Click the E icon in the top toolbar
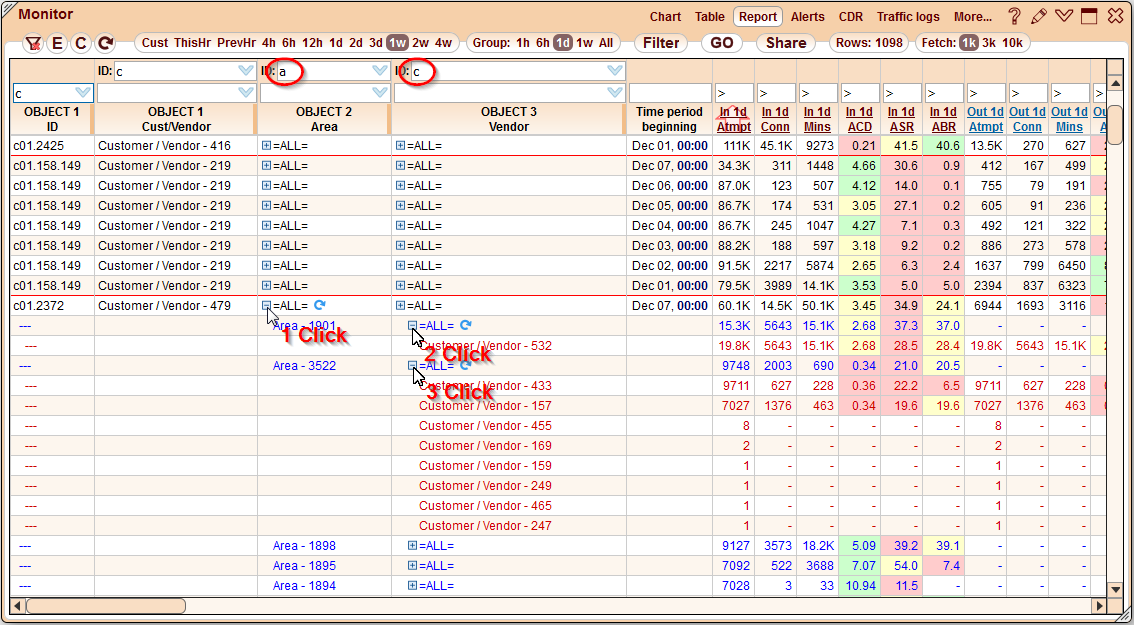Screen dimensions: 1134x625 pyautogui.click(x=57, y=43)
